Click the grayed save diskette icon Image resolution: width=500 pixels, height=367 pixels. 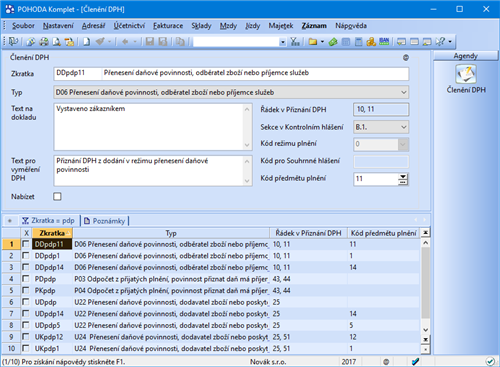point(150,42)
